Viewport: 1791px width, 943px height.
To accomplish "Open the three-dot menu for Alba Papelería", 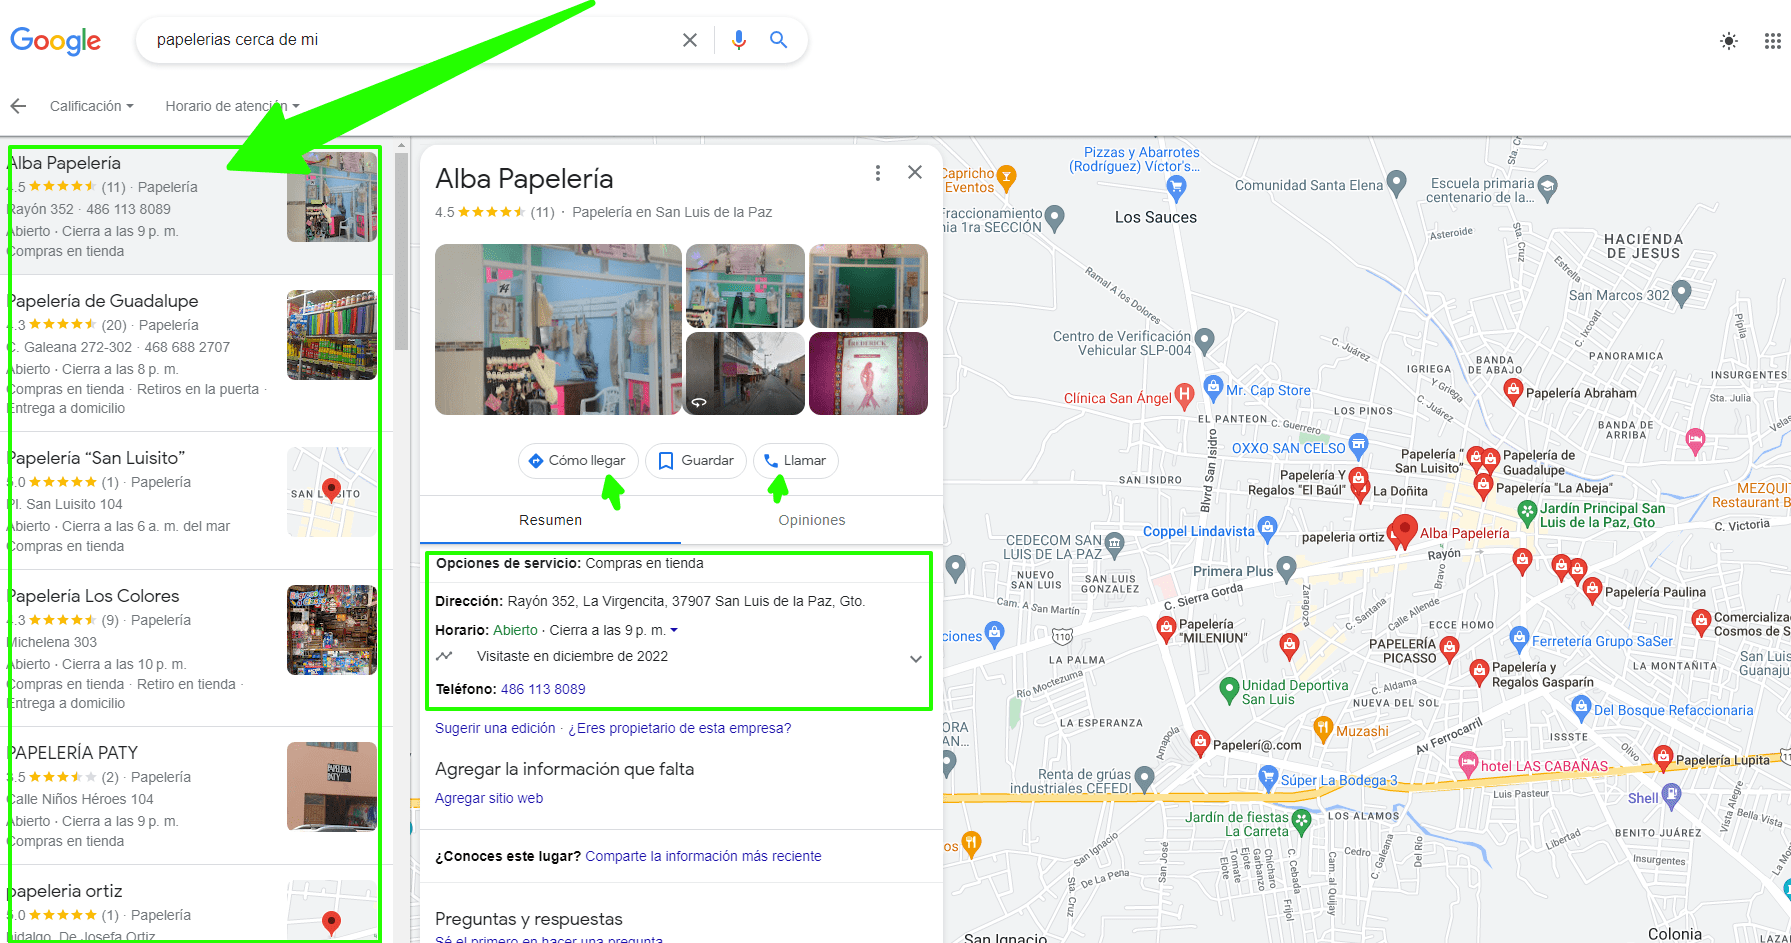I will click(x=878, y=173).
